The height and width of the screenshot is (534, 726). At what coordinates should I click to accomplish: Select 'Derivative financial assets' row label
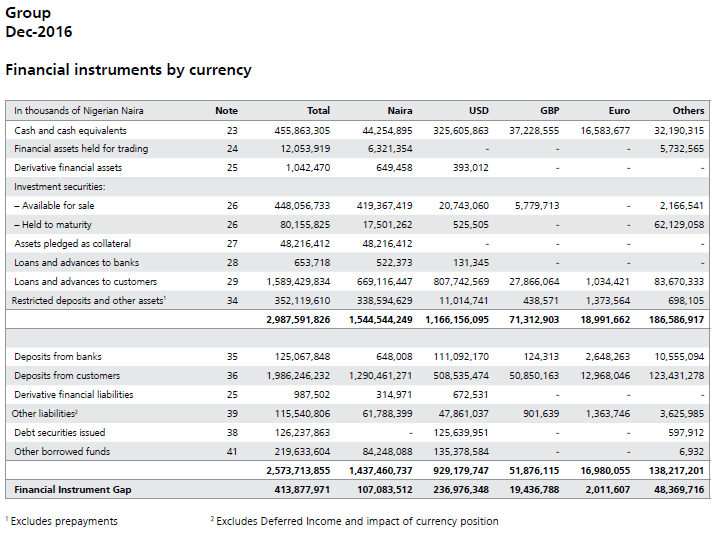coord(68,168)
